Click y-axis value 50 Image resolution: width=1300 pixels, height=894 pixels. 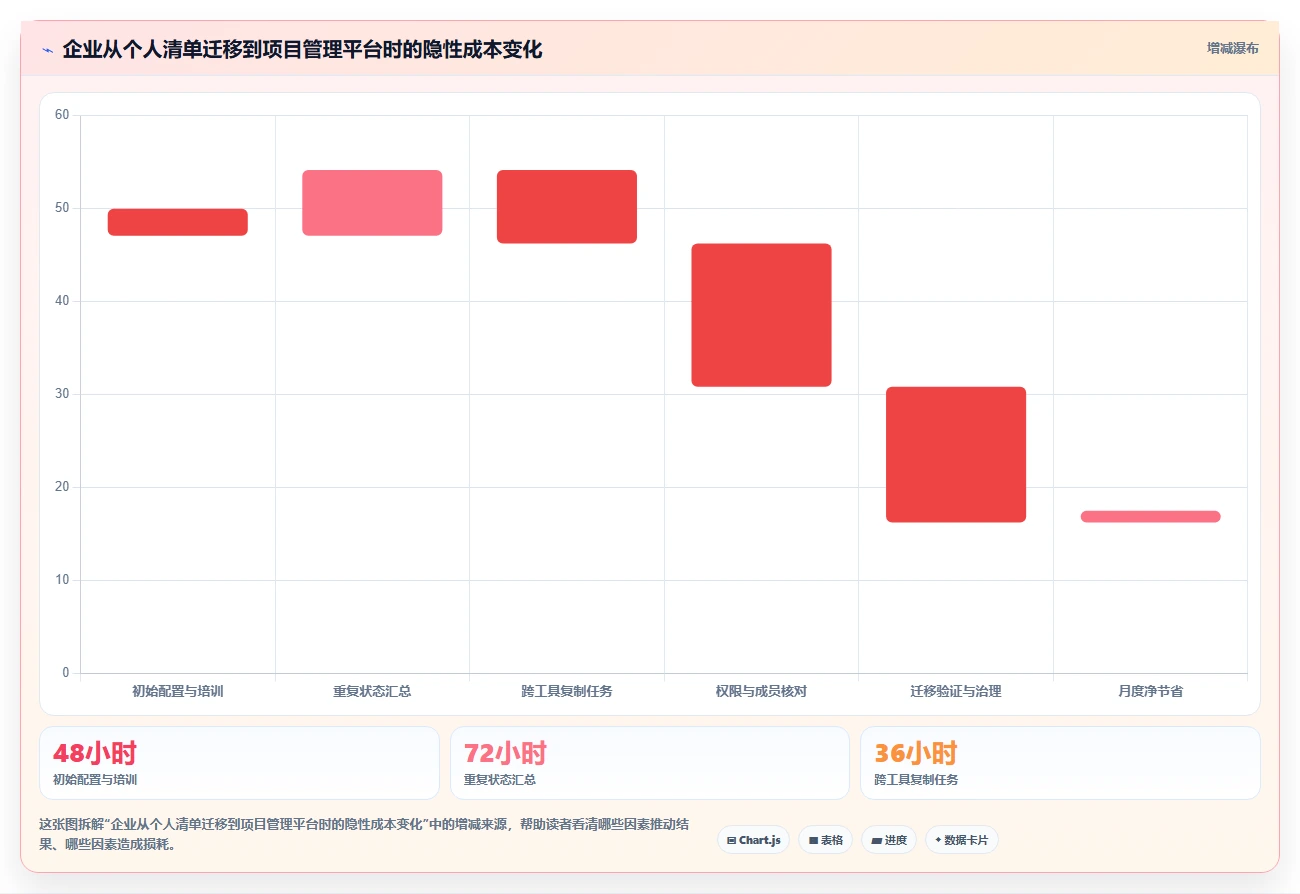point(62,208)
